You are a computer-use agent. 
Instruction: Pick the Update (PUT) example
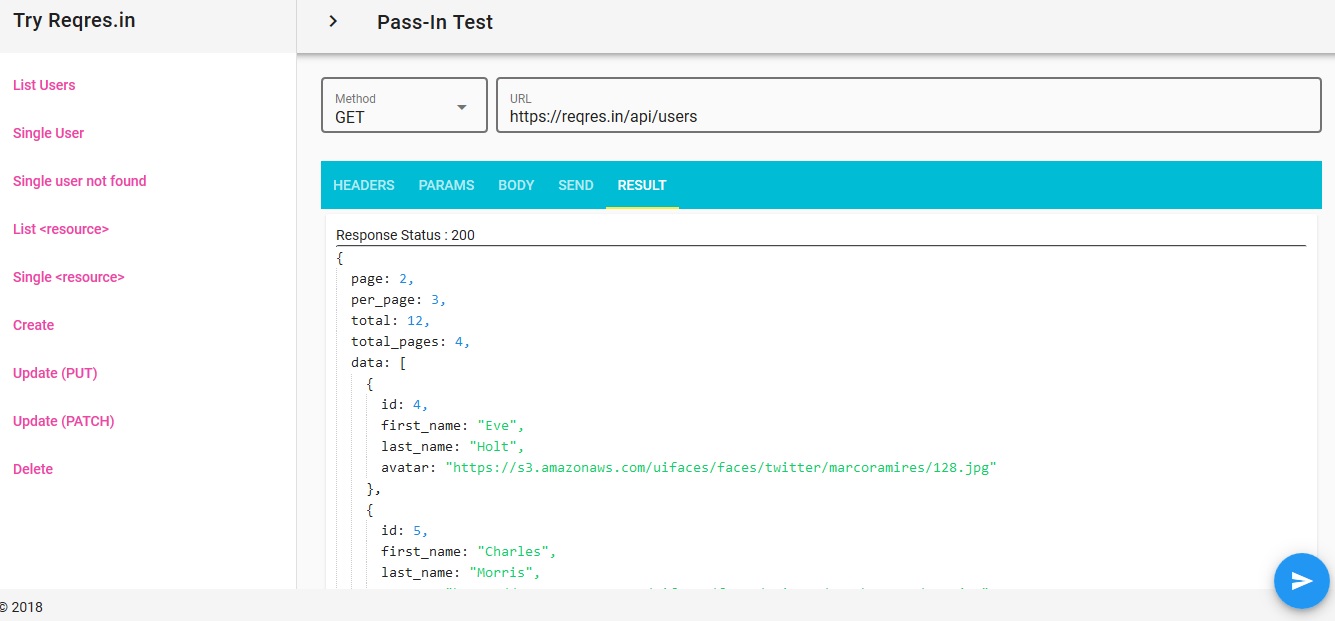[55, 373]
